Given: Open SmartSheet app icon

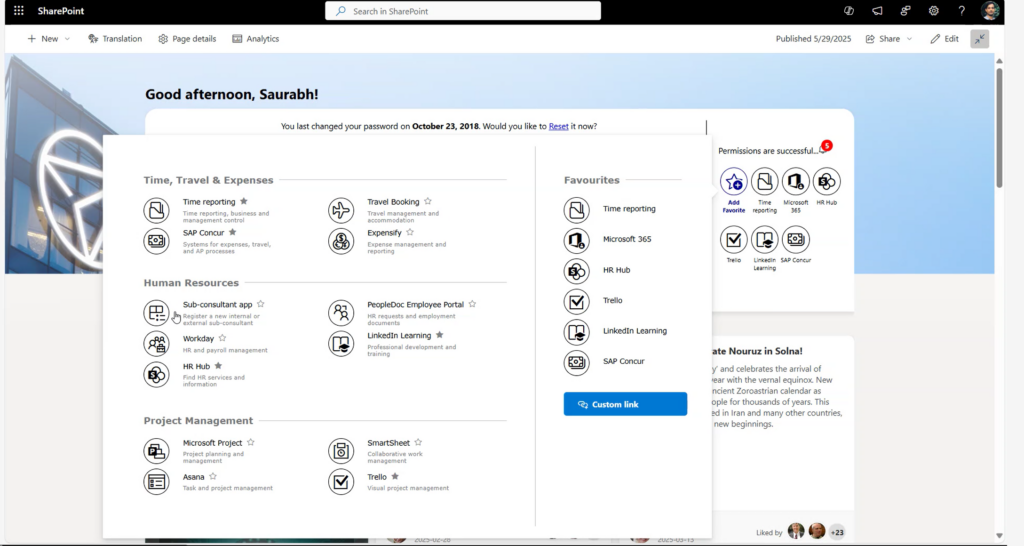Looking at the screenshot, I should pyautogui.click(x=341, y=451).
